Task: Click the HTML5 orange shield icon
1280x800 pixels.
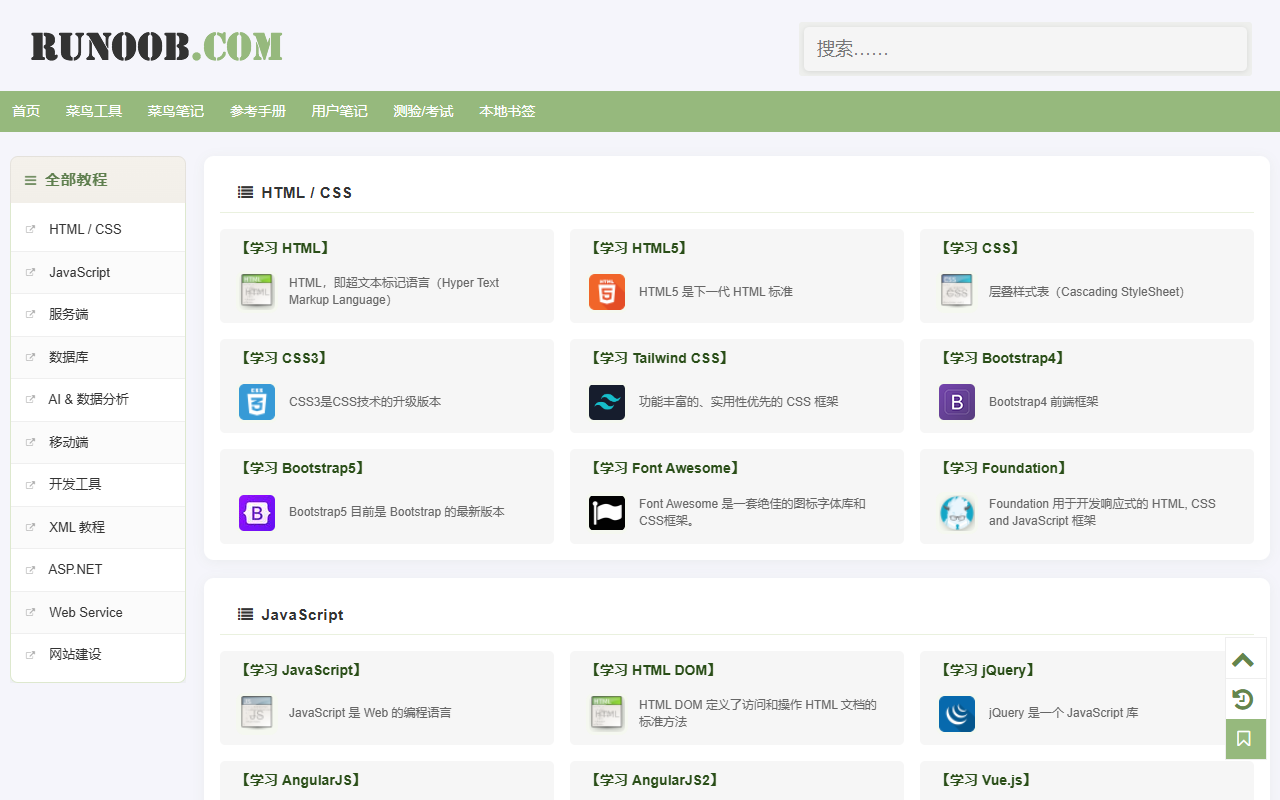Action: coord(606,292)
